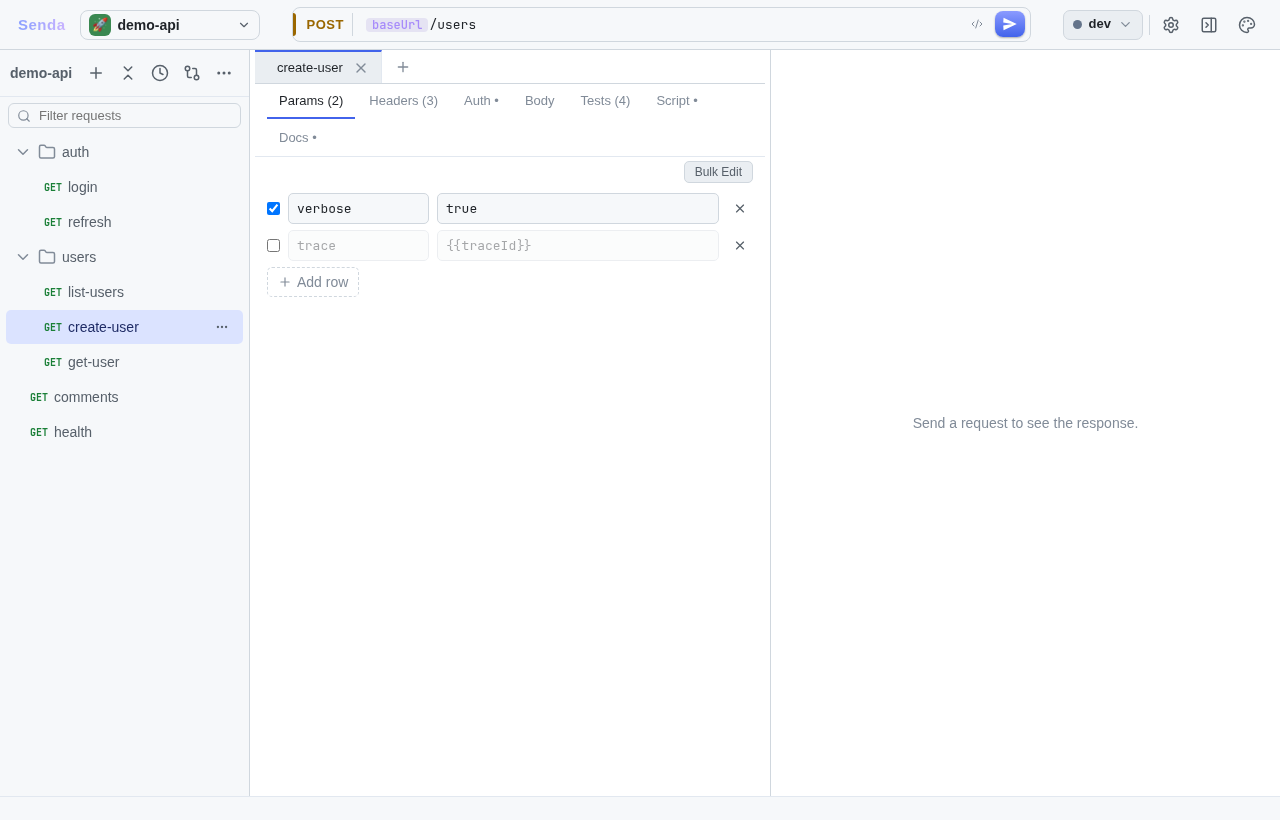Click the demo-api collection title in sidebar
Screen dimensions: 1280x820
coord(41,73)
